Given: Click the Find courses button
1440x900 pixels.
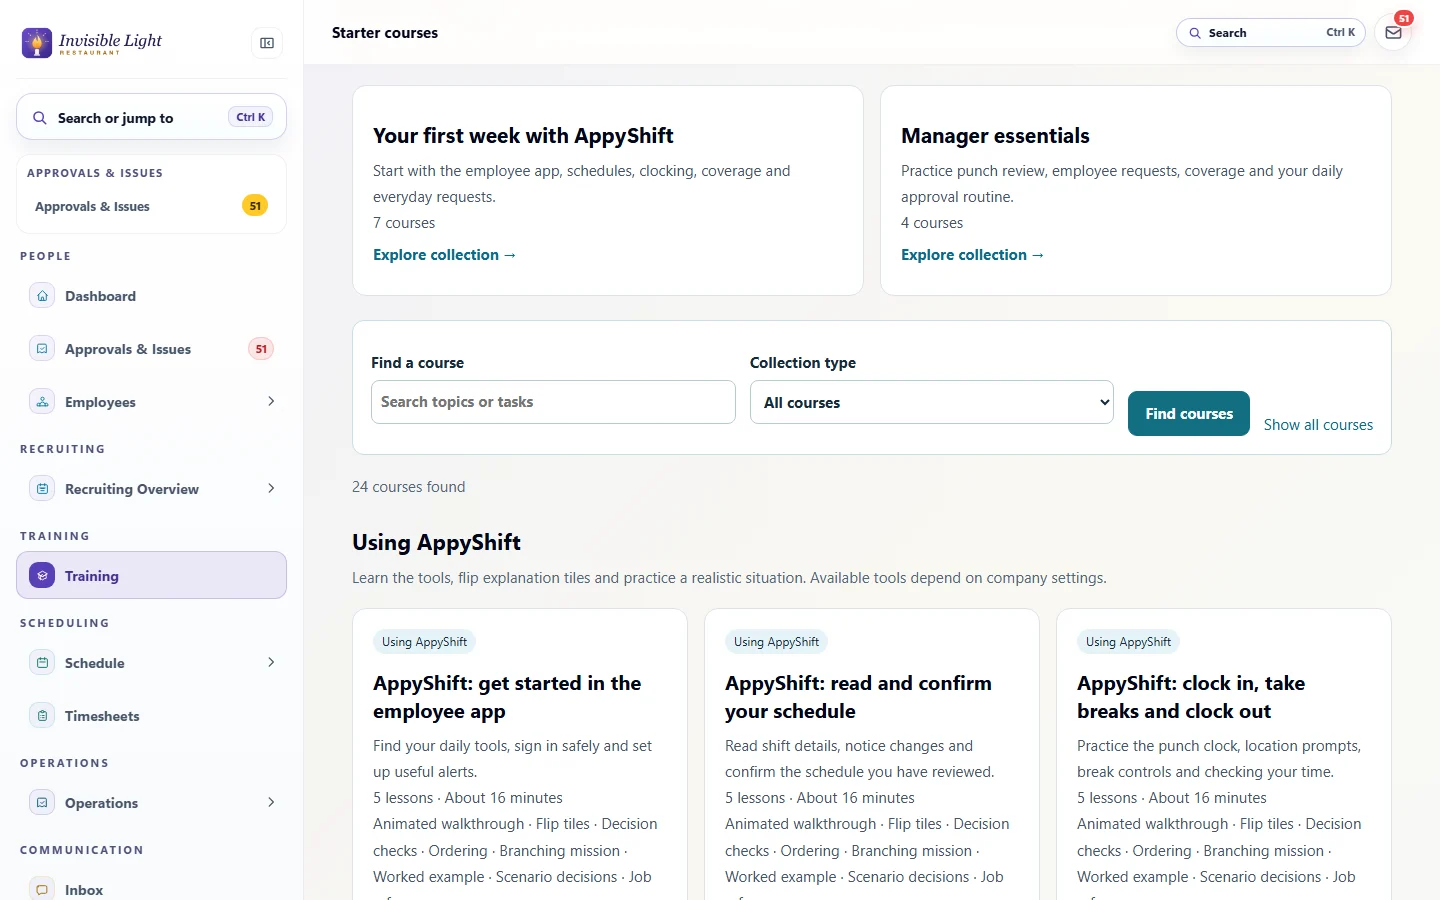Looking at the screenshot, I should [1189, 414].
